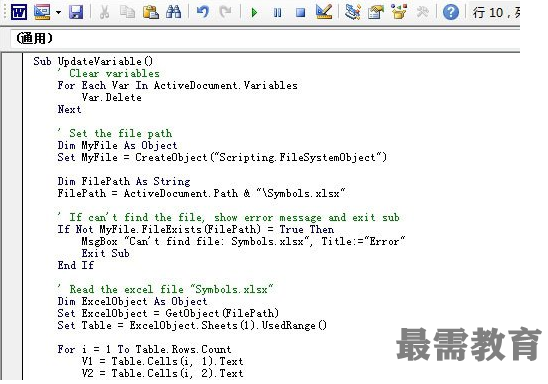Cut the selected code
The image size is (548, 384).
pyautogui.click(x=104, y=12)
